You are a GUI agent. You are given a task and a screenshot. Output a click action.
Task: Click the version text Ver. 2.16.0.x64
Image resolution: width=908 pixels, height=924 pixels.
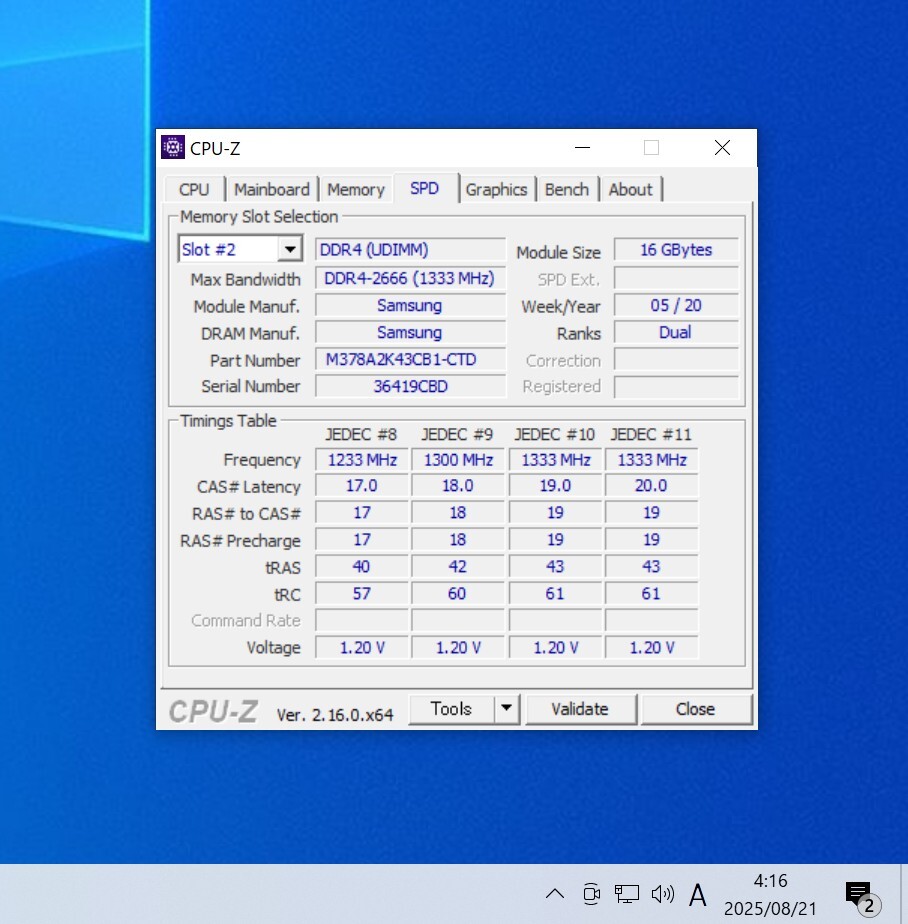point(335,715)
